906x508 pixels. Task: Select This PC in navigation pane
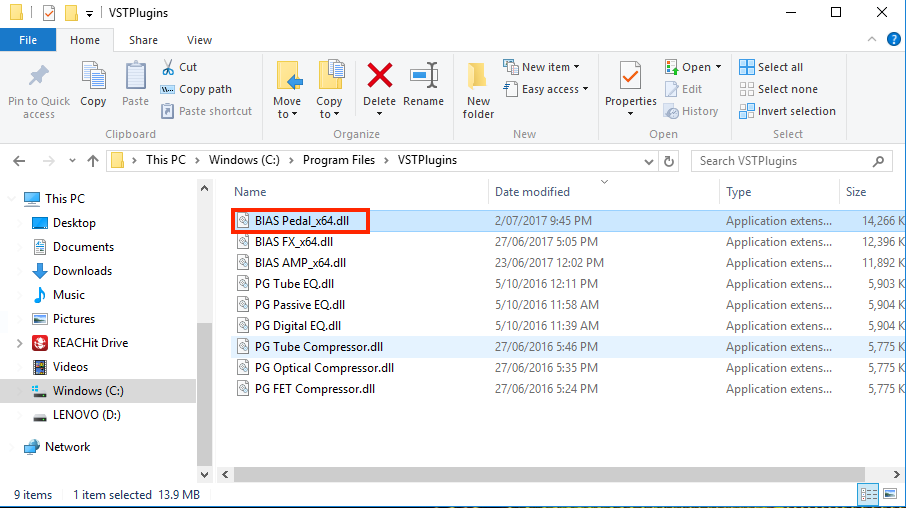coord(65,198)
